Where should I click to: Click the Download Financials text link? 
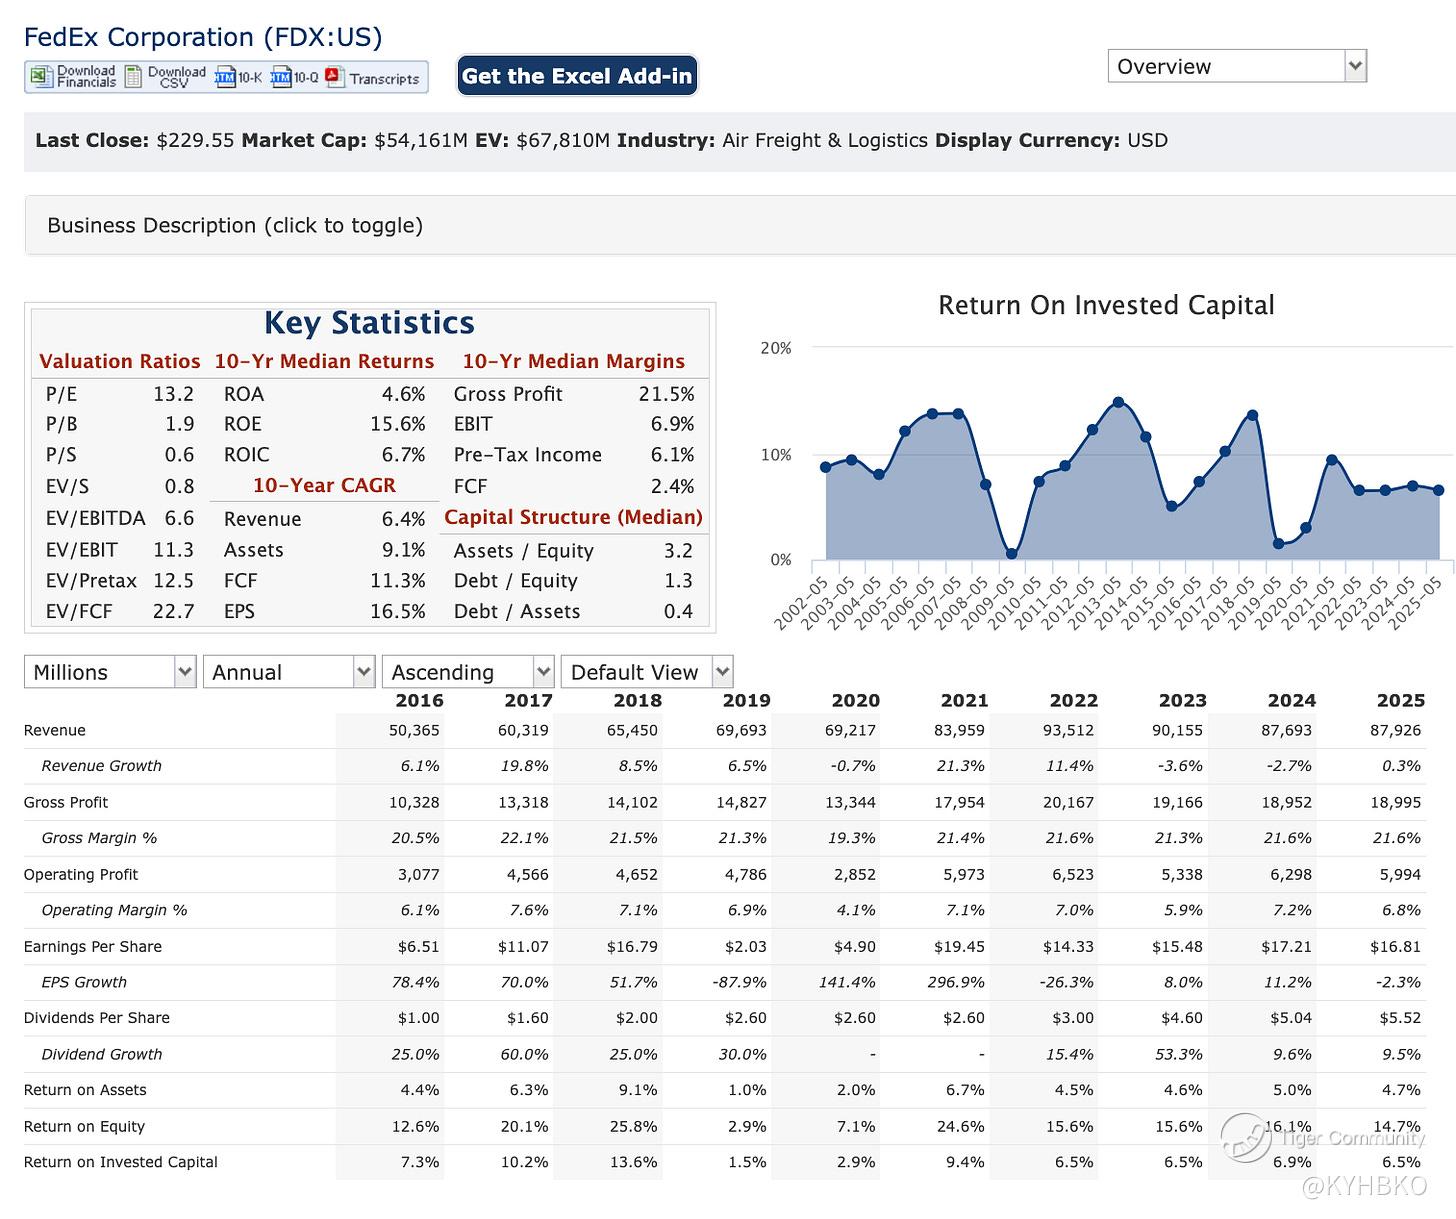[86, 77]
